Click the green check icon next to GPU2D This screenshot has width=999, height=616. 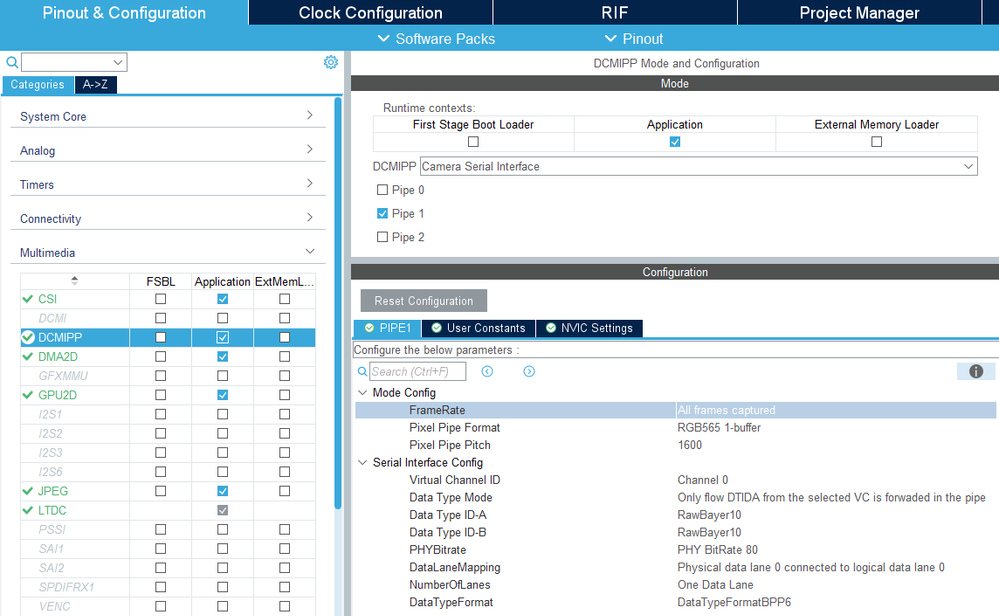(27, 395)
